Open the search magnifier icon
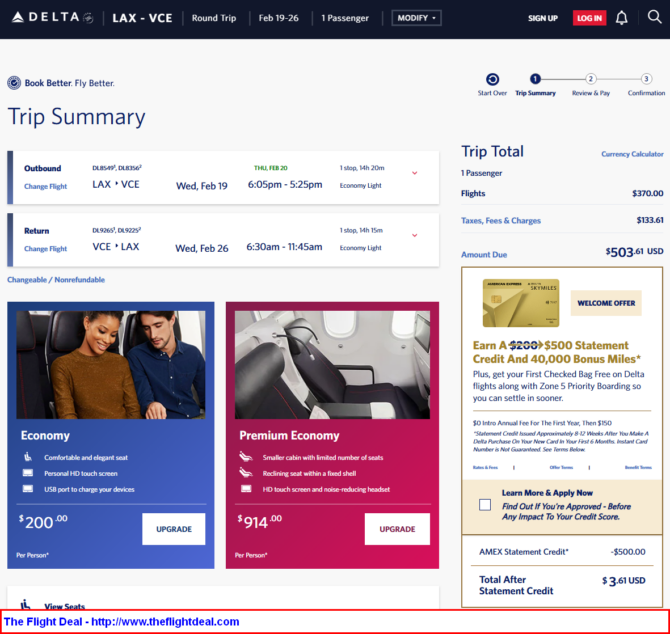 pyautogui.click(x=654, y=17)
